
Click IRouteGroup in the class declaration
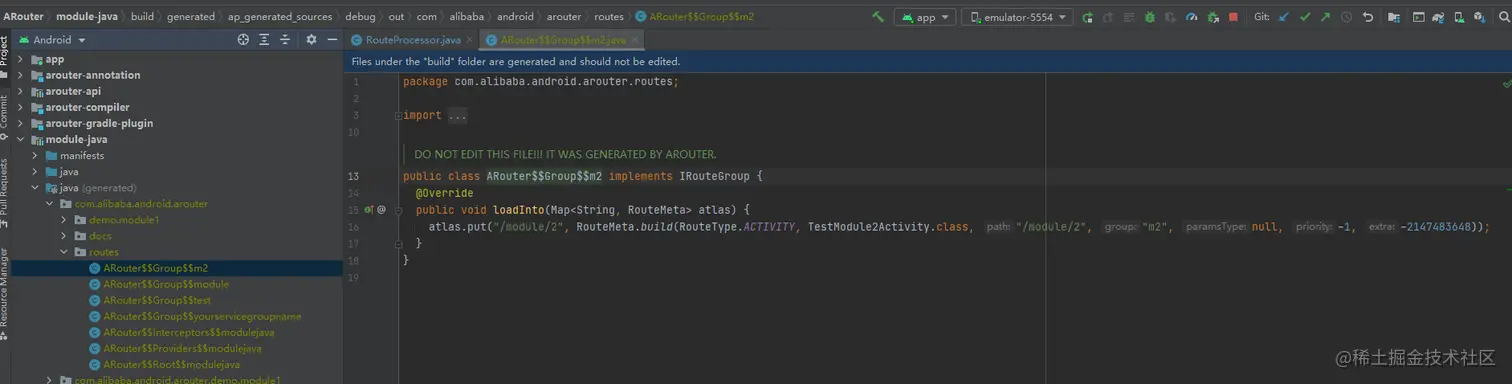point(714,177)
